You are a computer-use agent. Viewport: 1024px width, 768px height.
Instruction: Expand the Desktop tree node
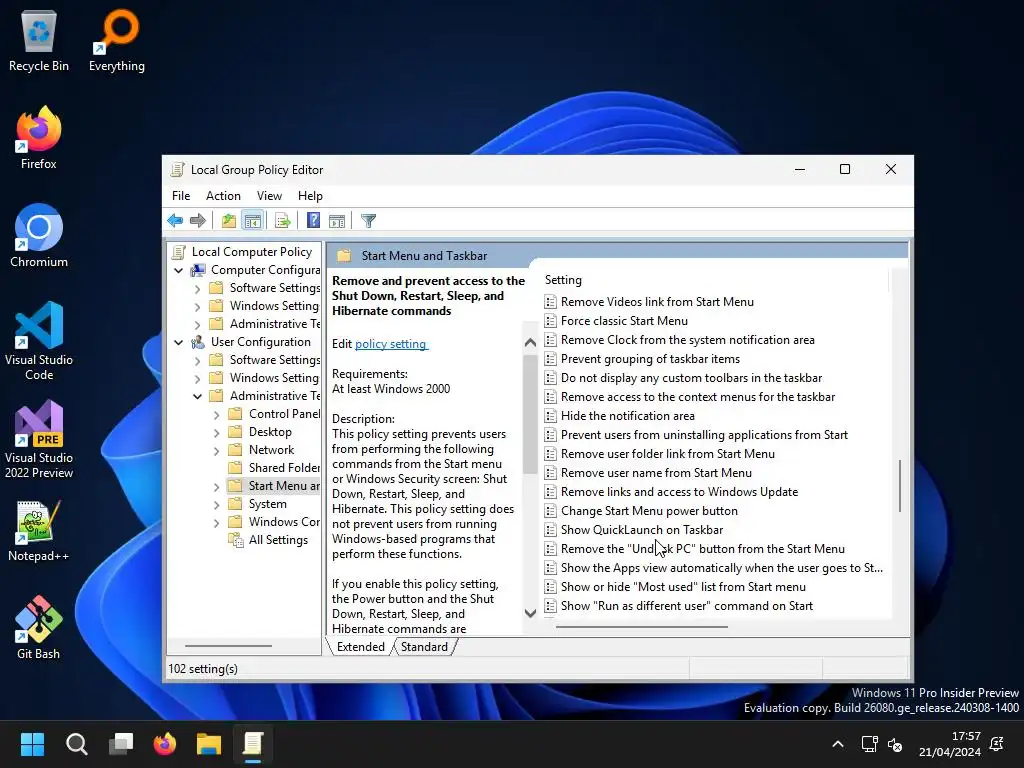click(216, 432)
